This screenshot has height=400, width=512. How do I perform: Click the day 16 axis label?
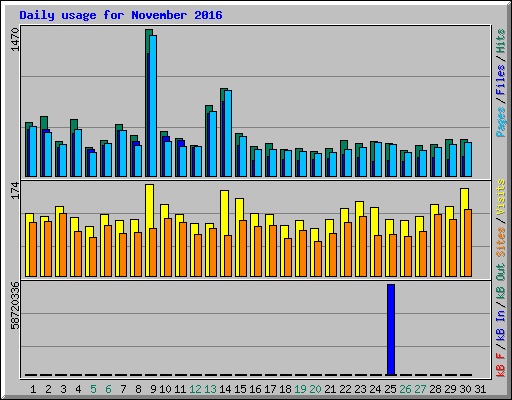[255, 389]
